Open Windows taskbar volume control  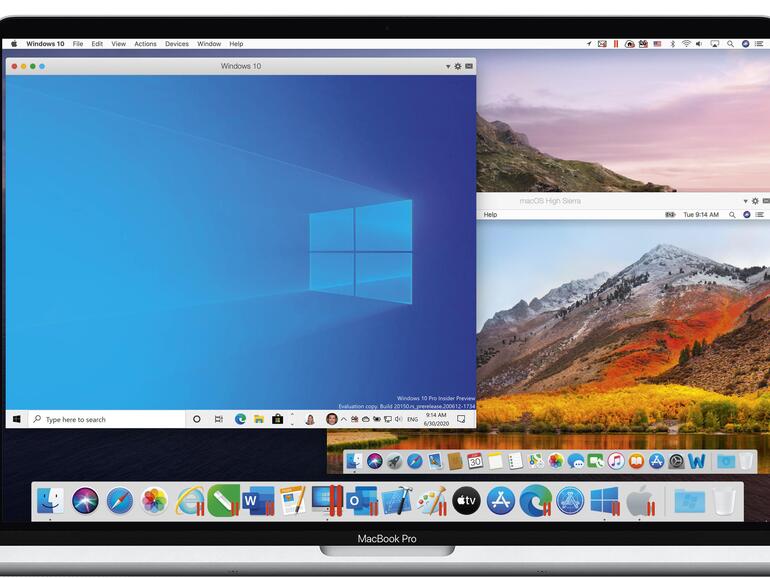[398, 419]
